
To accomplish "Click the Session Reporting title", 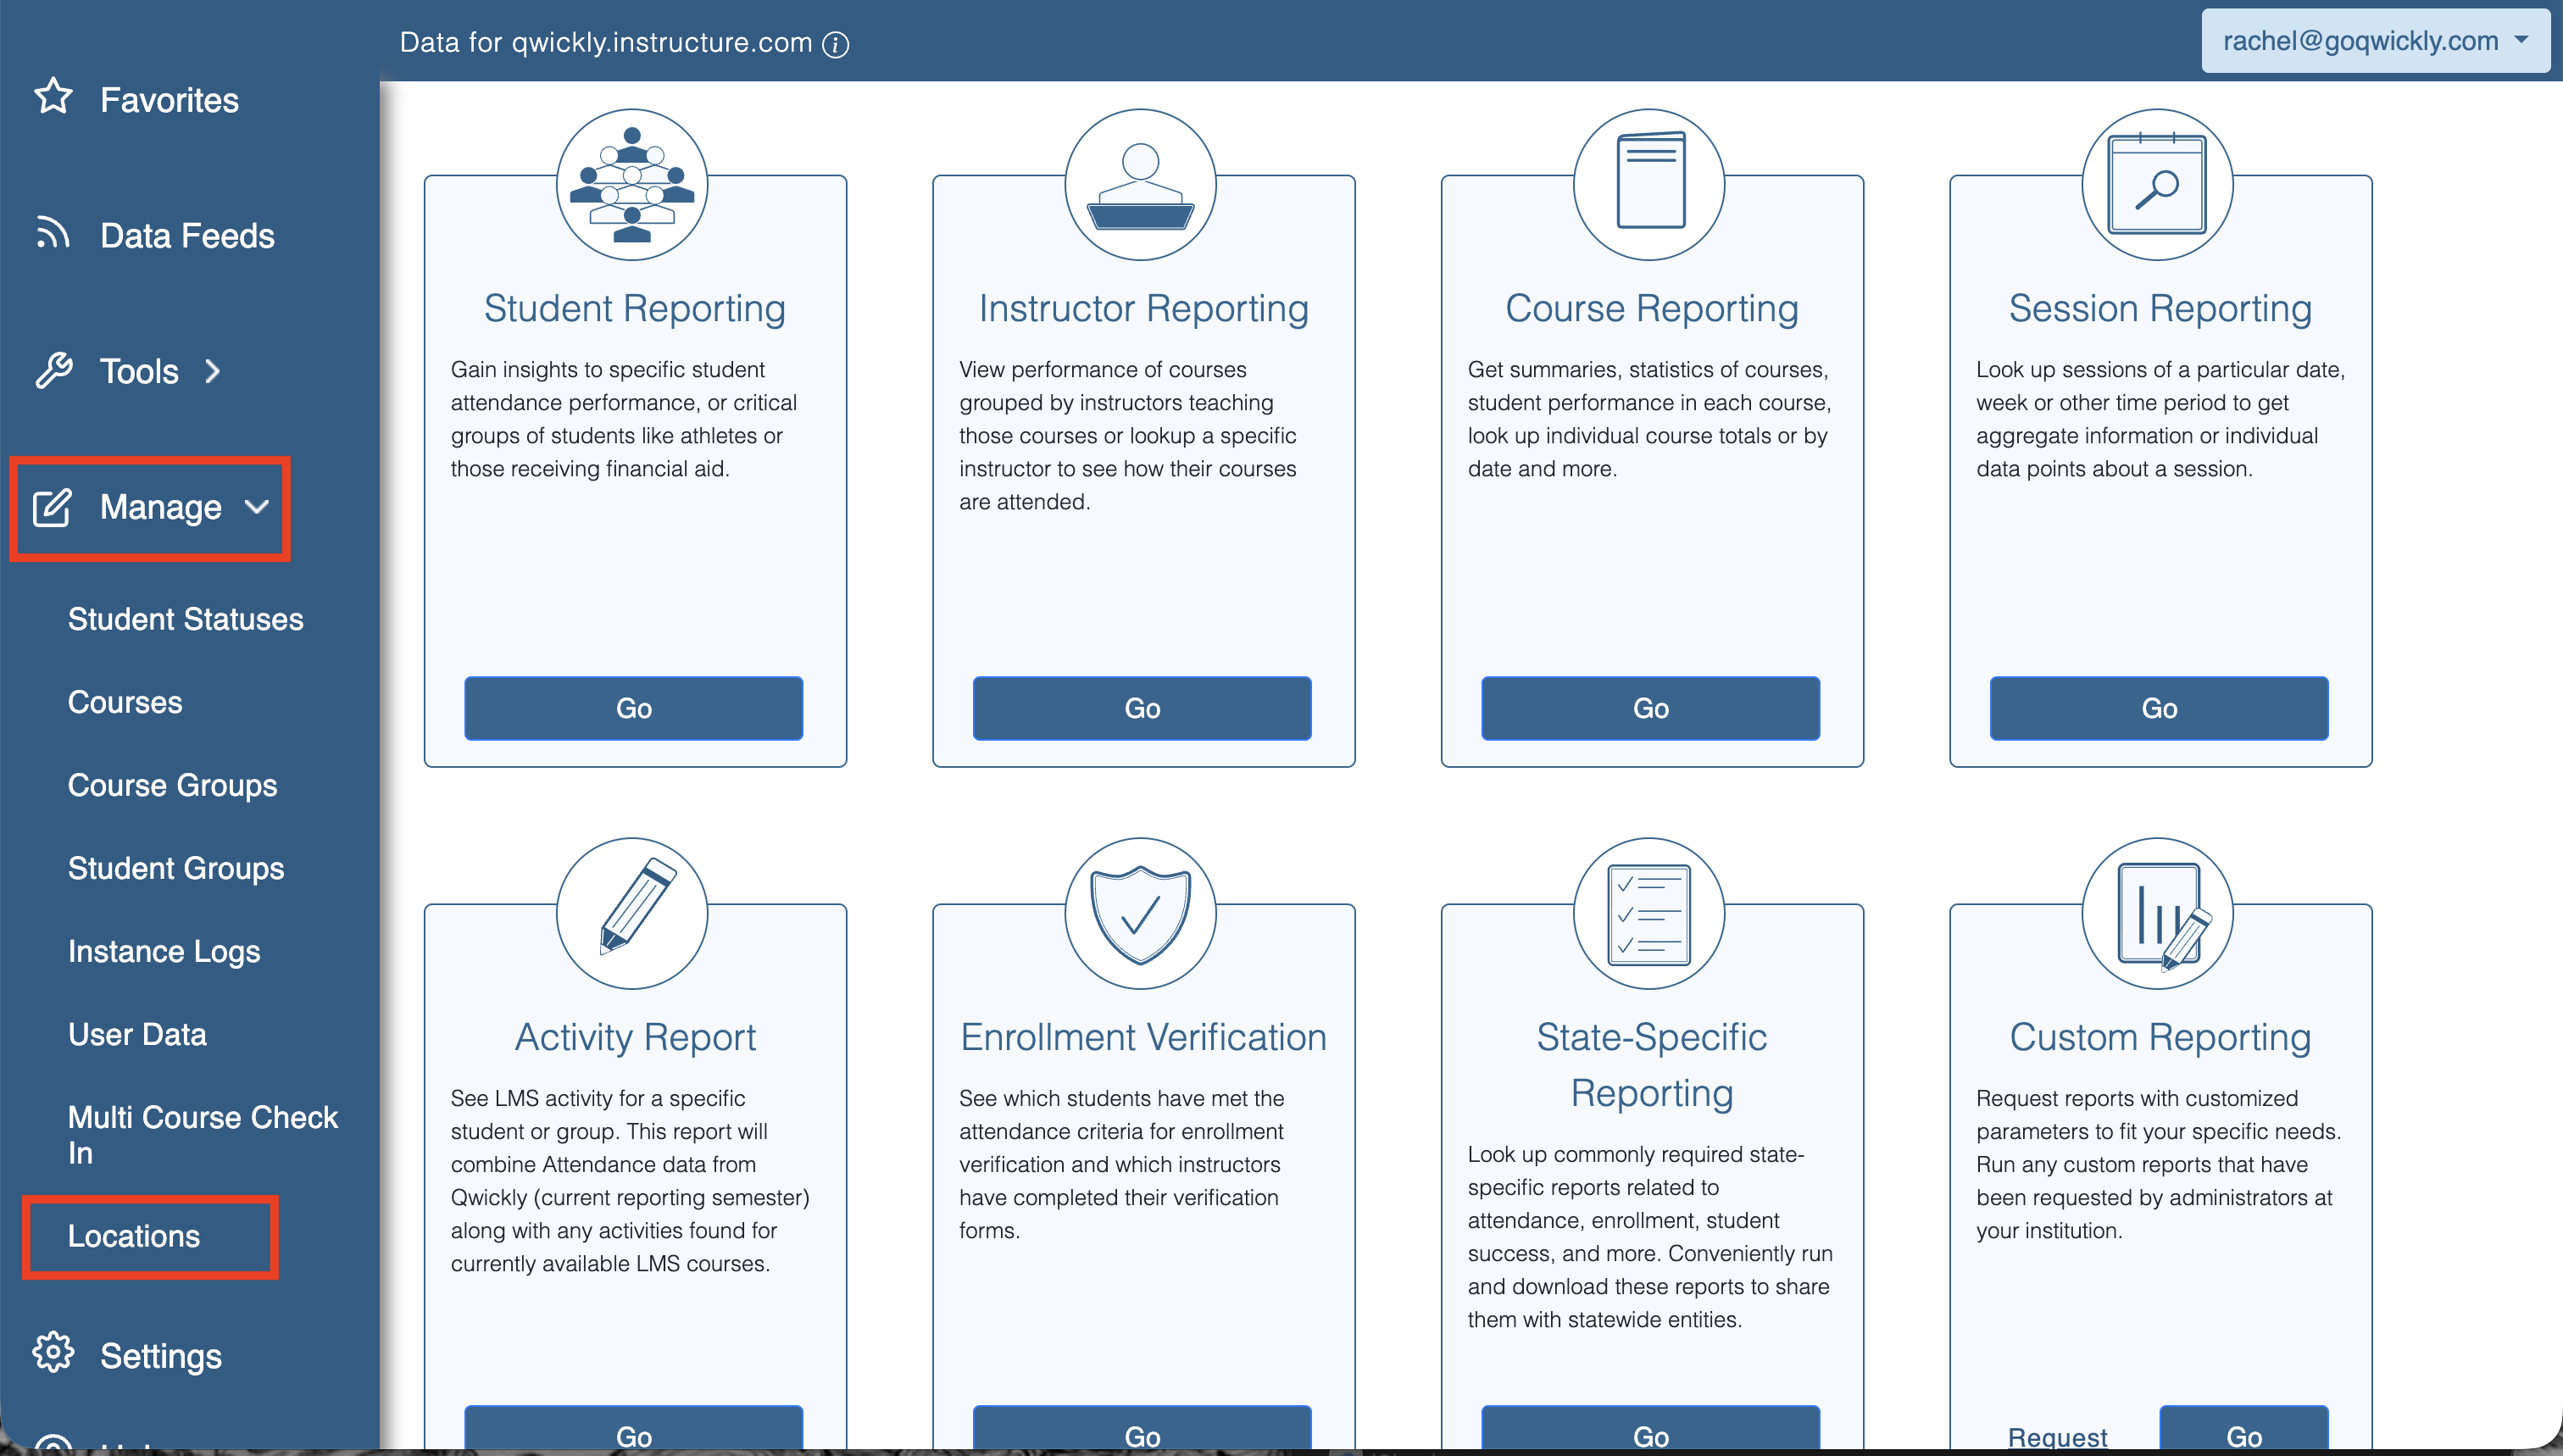I will [2160, 309].
